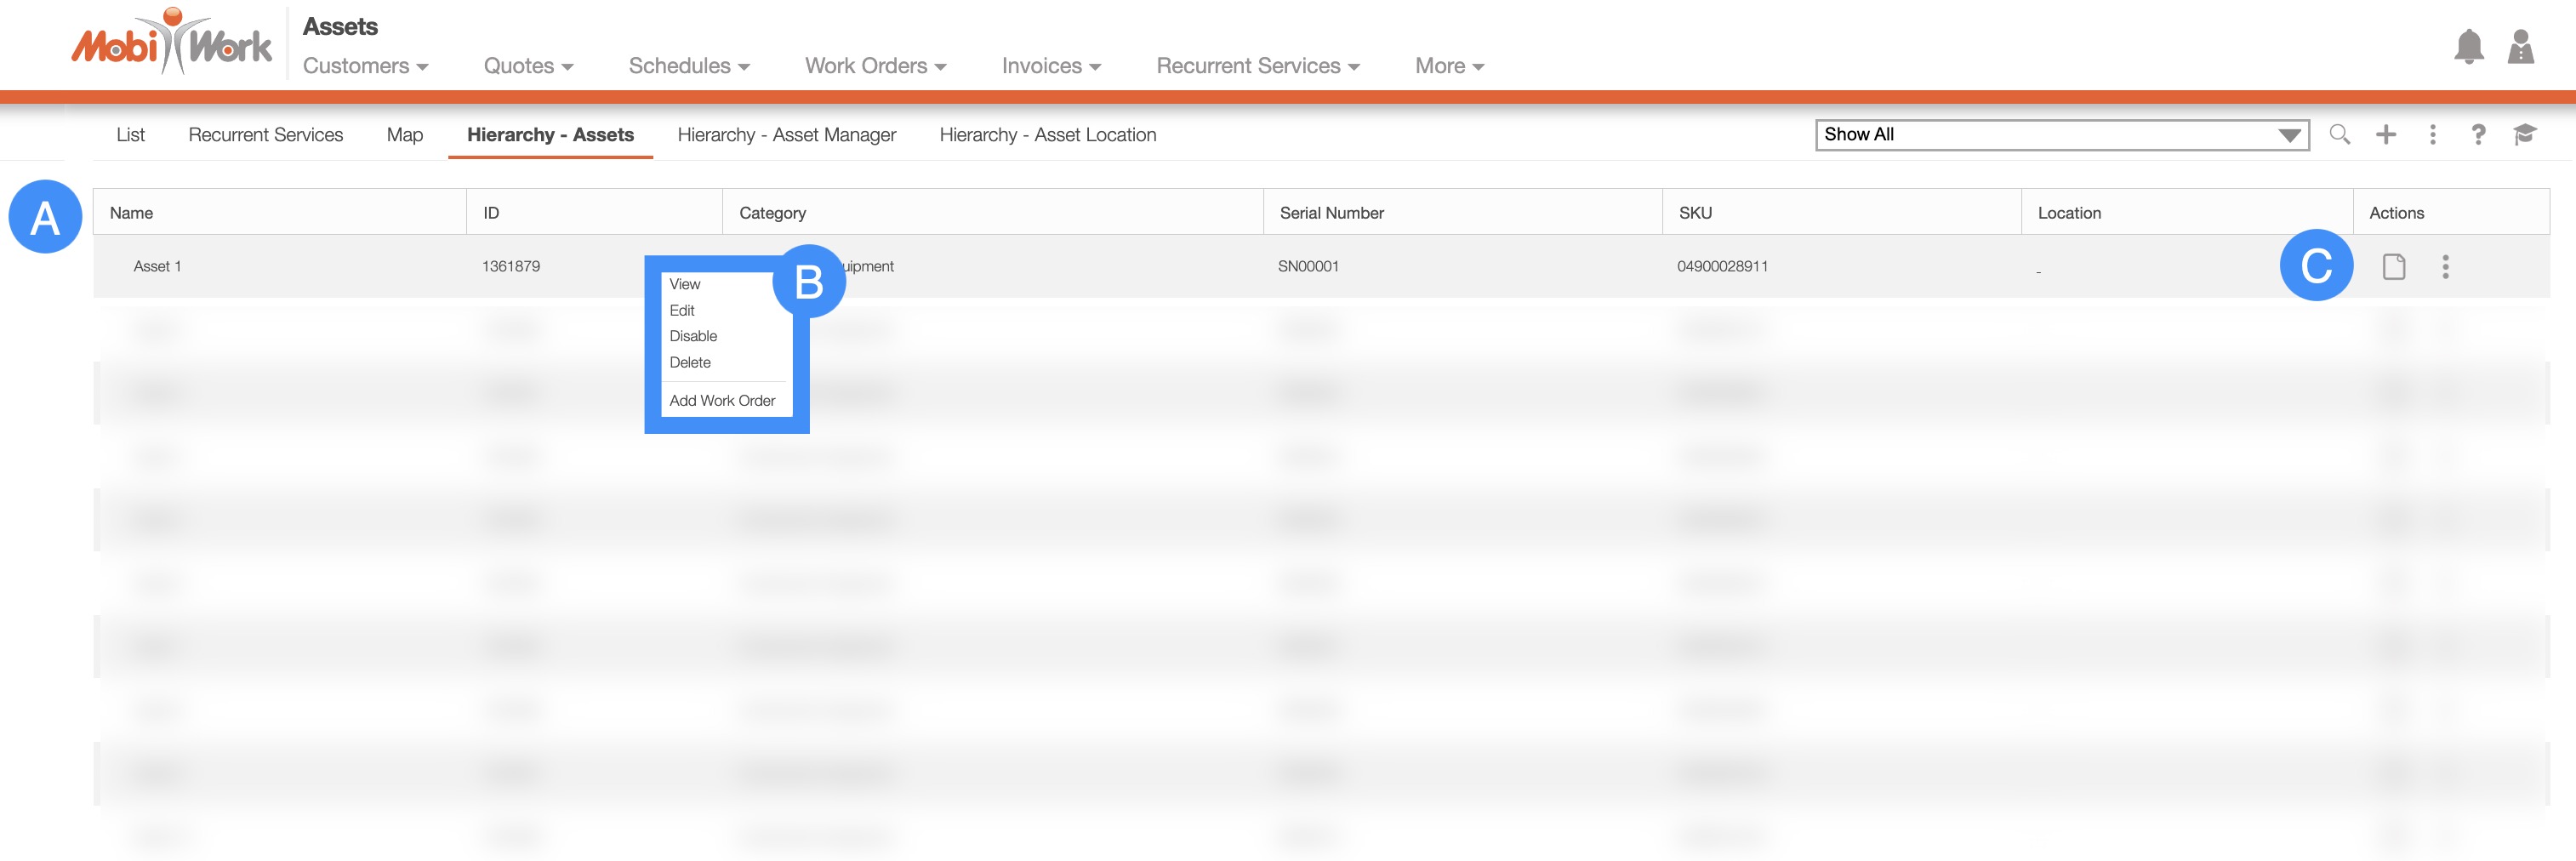Switch to the Map tab
Viewport: 2576px width, 861px height.
tap(405, 135)
